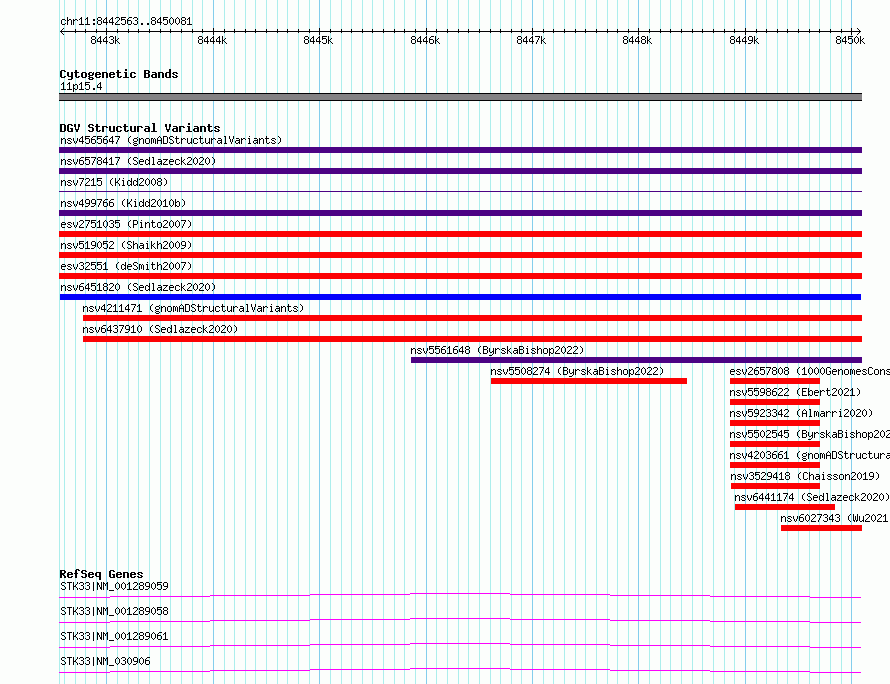The width and height of the screenshot is (890, 684).
Task: Click the chr11:8442563..8450081 coordinate label
Action: [x=126, y=22]
